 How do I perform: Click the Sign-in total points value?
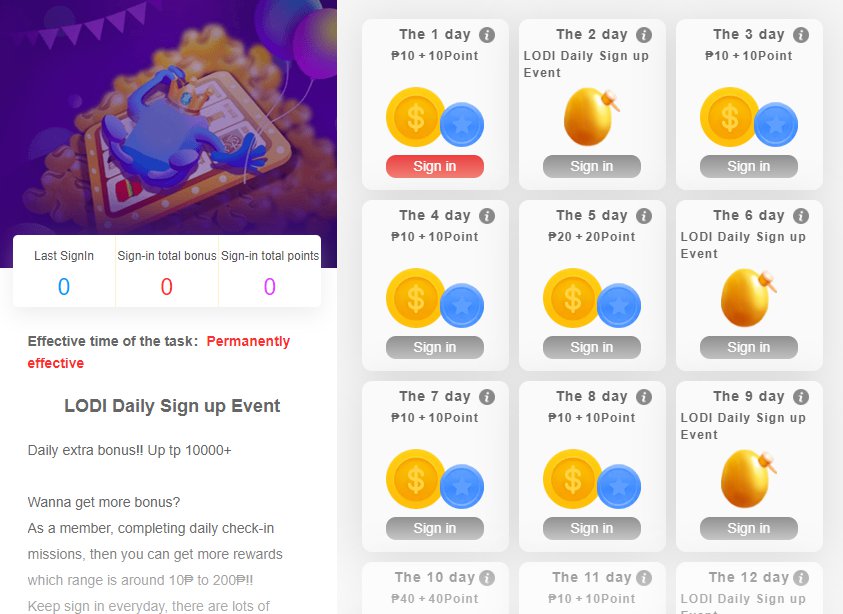coord(270,287)
